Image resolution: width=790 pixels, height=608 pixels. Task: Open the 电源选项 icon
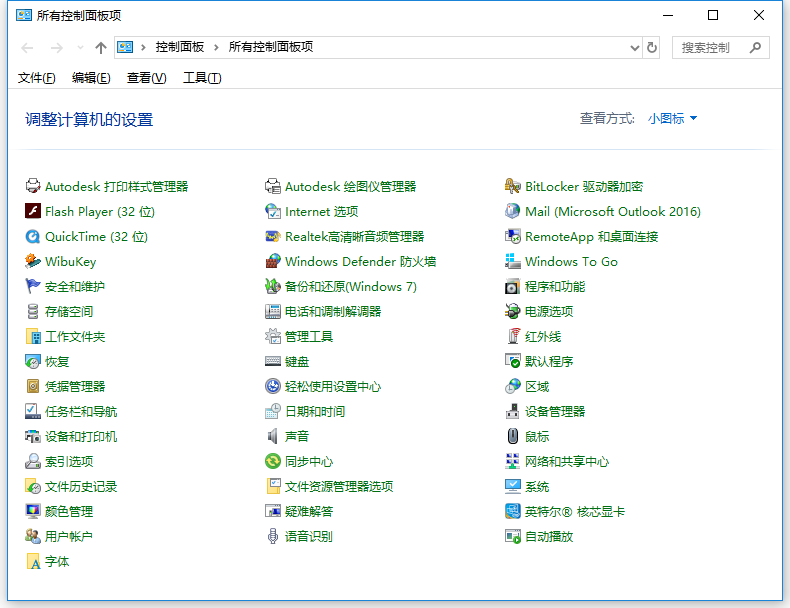click(512, 311)
